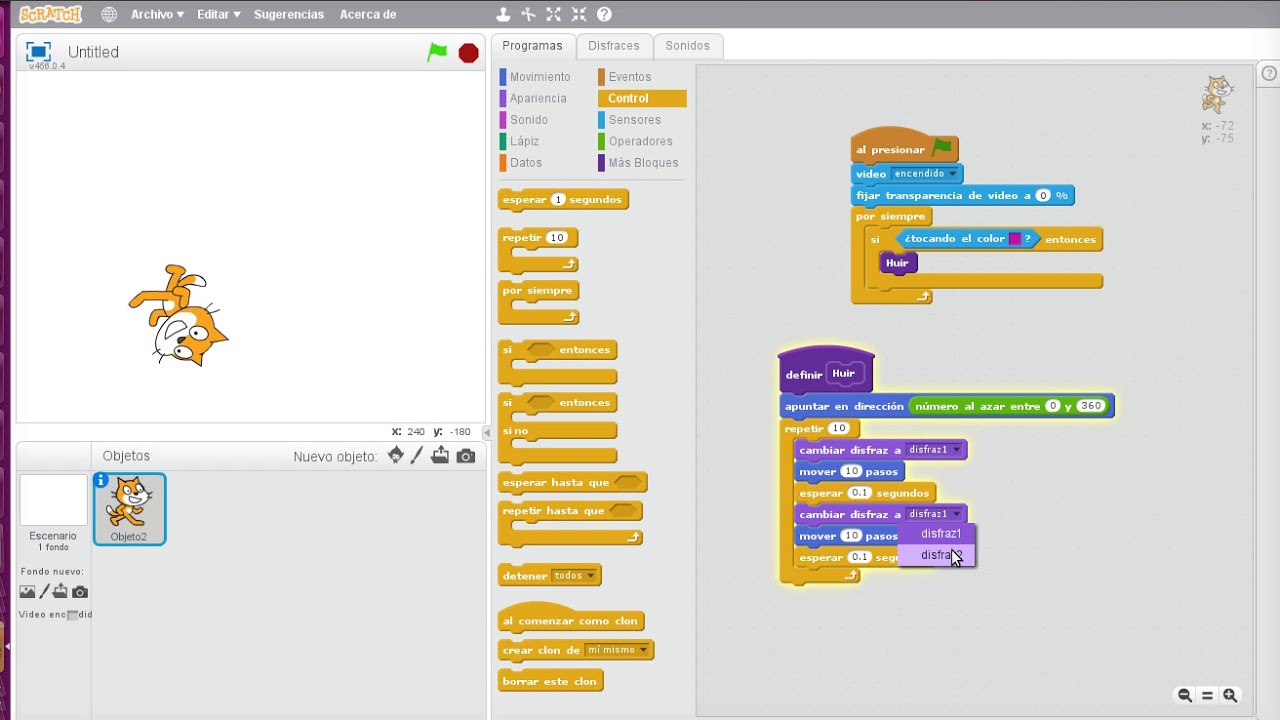
Task: Open Acerca de
Action: tap(368, 15)
